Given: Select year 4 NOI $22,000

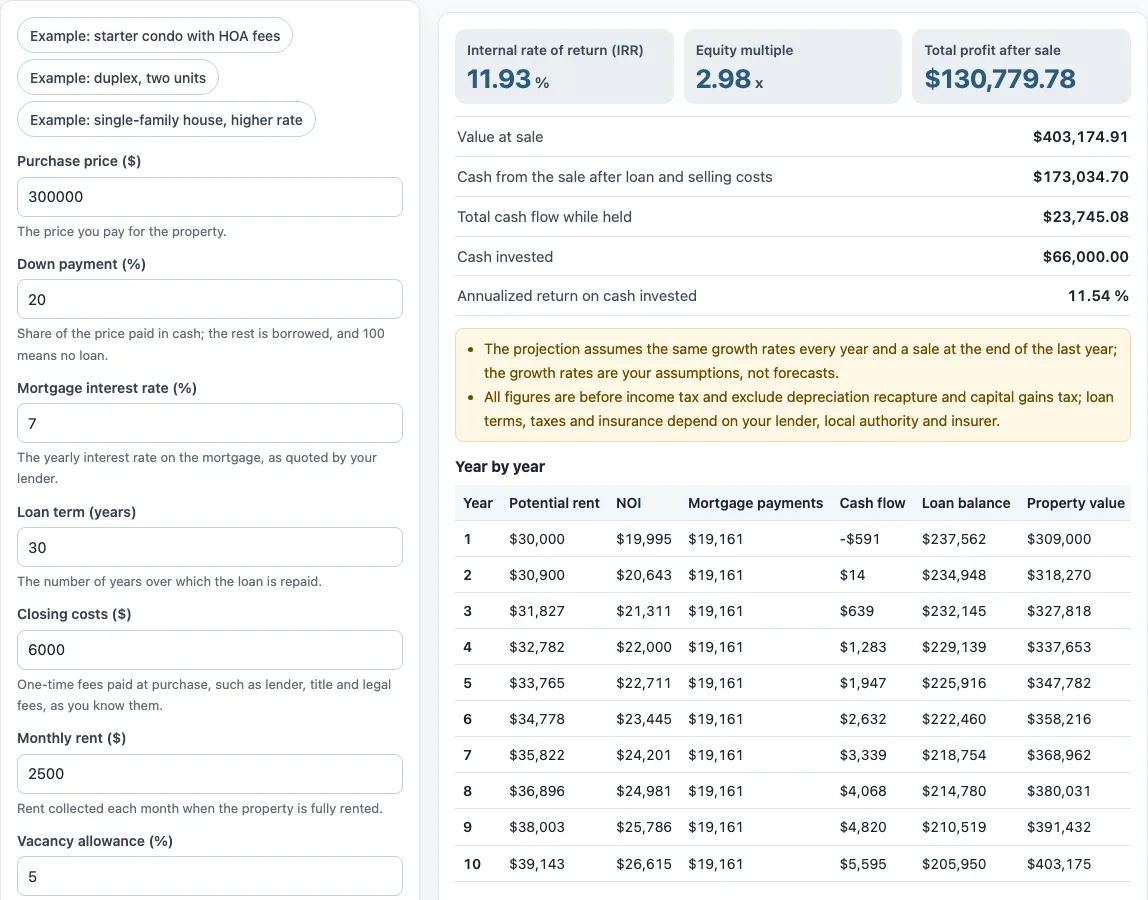Looking at the screenshot, I should (x=644, y=647).
